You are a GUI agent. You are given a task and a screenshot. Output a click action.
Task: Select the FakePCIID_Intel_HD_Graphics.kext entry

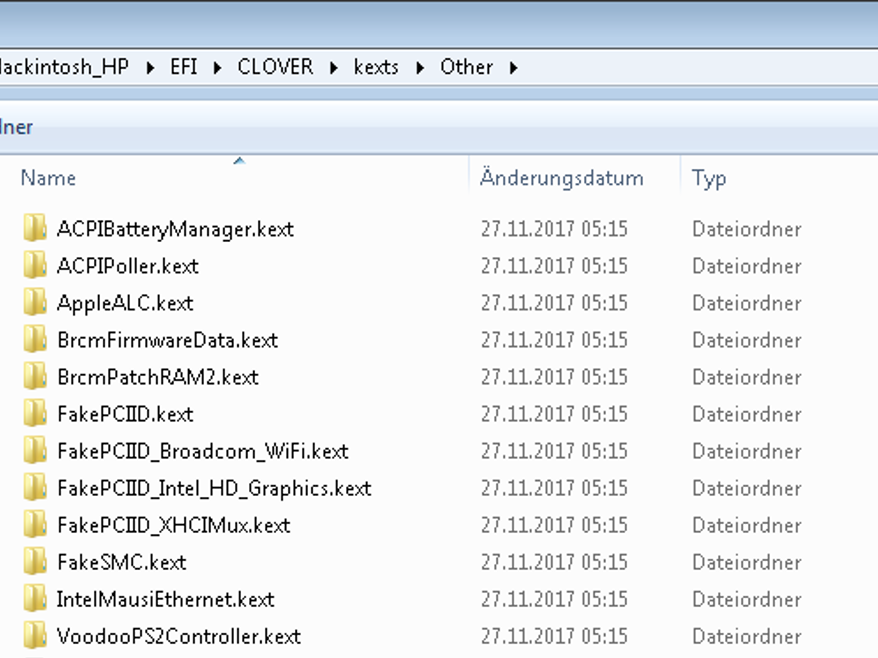(213, 488)
